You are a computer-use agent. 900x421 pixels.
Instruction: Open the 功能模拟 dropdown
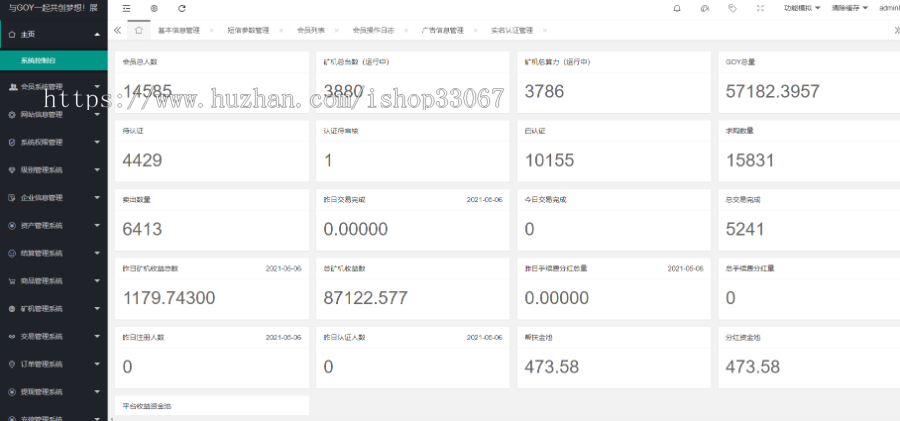click(802, 9)
